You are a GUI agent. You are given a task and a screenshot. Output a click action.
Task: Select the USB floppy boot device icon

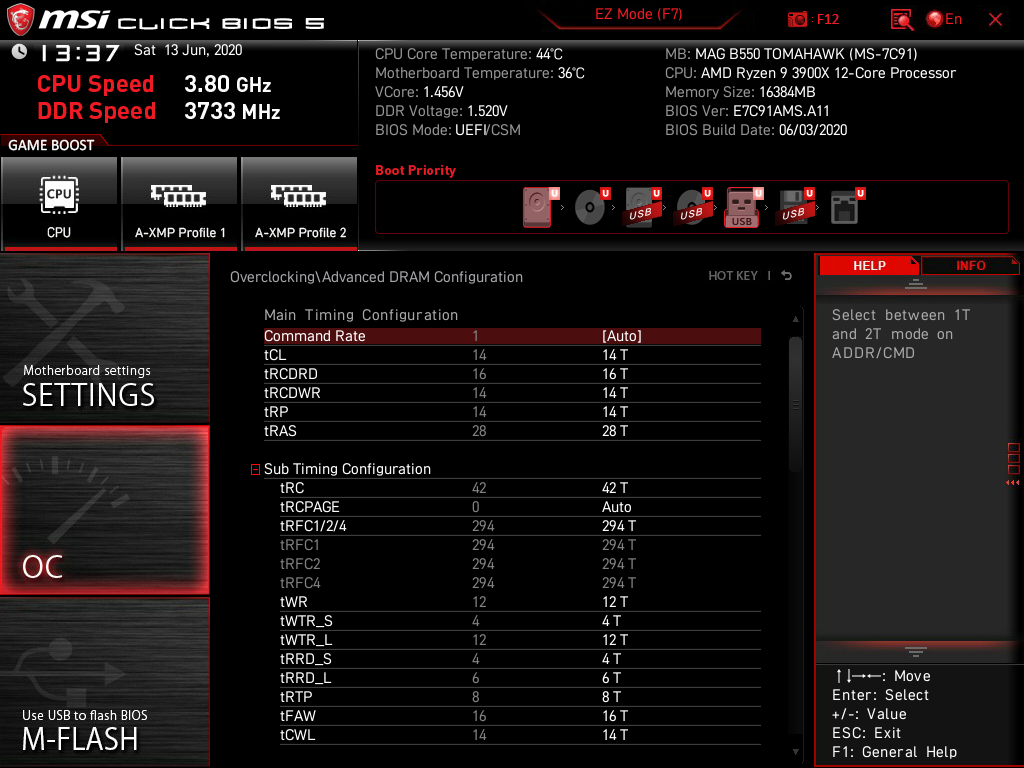pos(795,207)
